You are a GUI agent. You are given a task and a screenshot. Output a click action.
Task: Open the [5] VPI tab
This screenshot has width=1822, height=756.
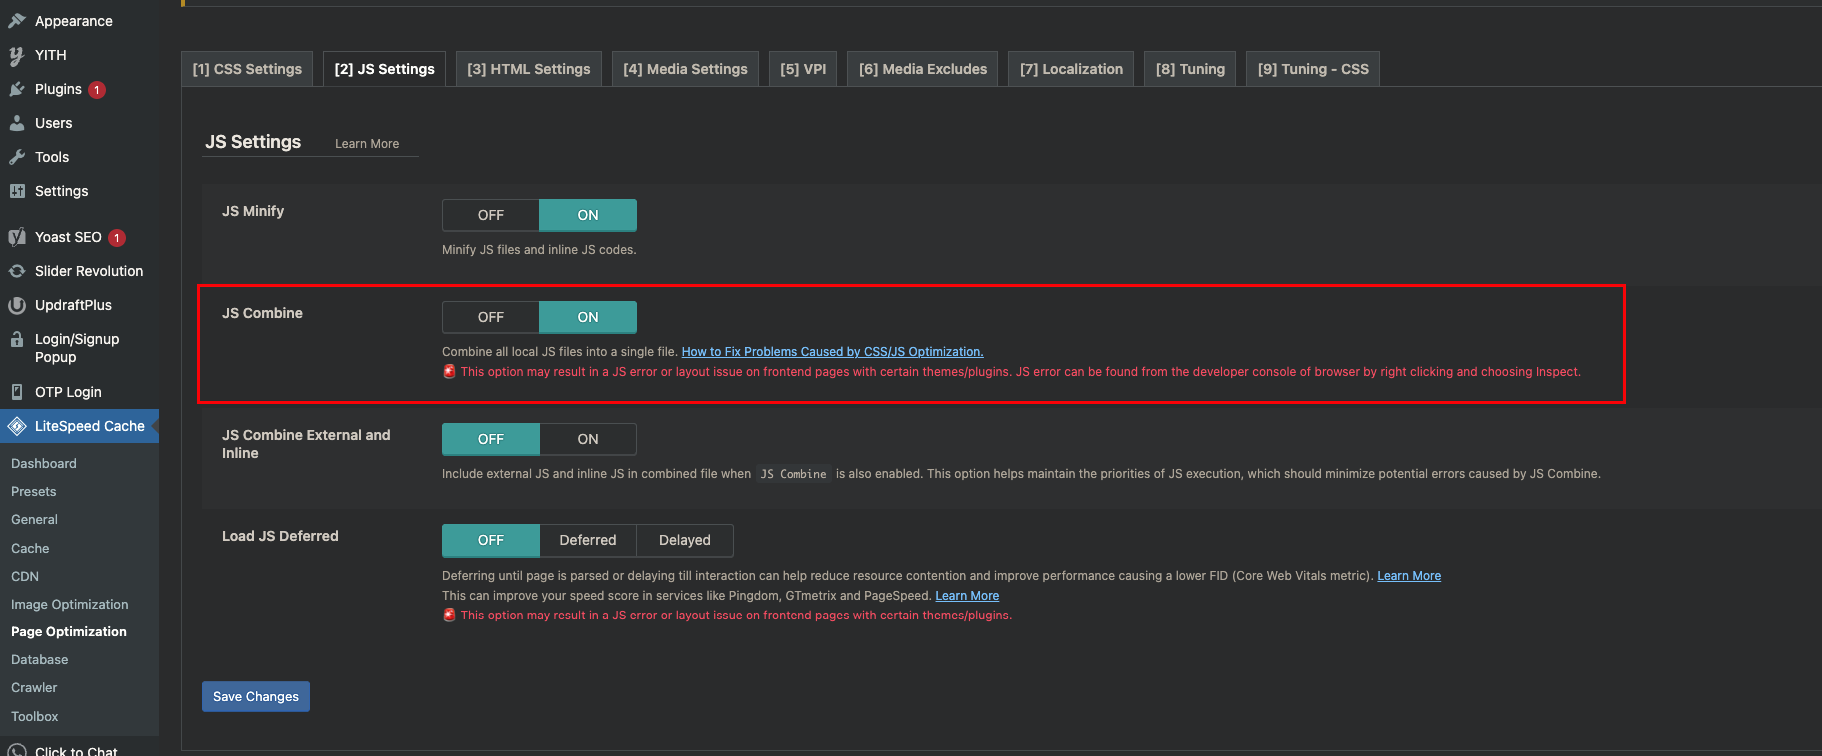pyautogui.click(x=803, y=69)
